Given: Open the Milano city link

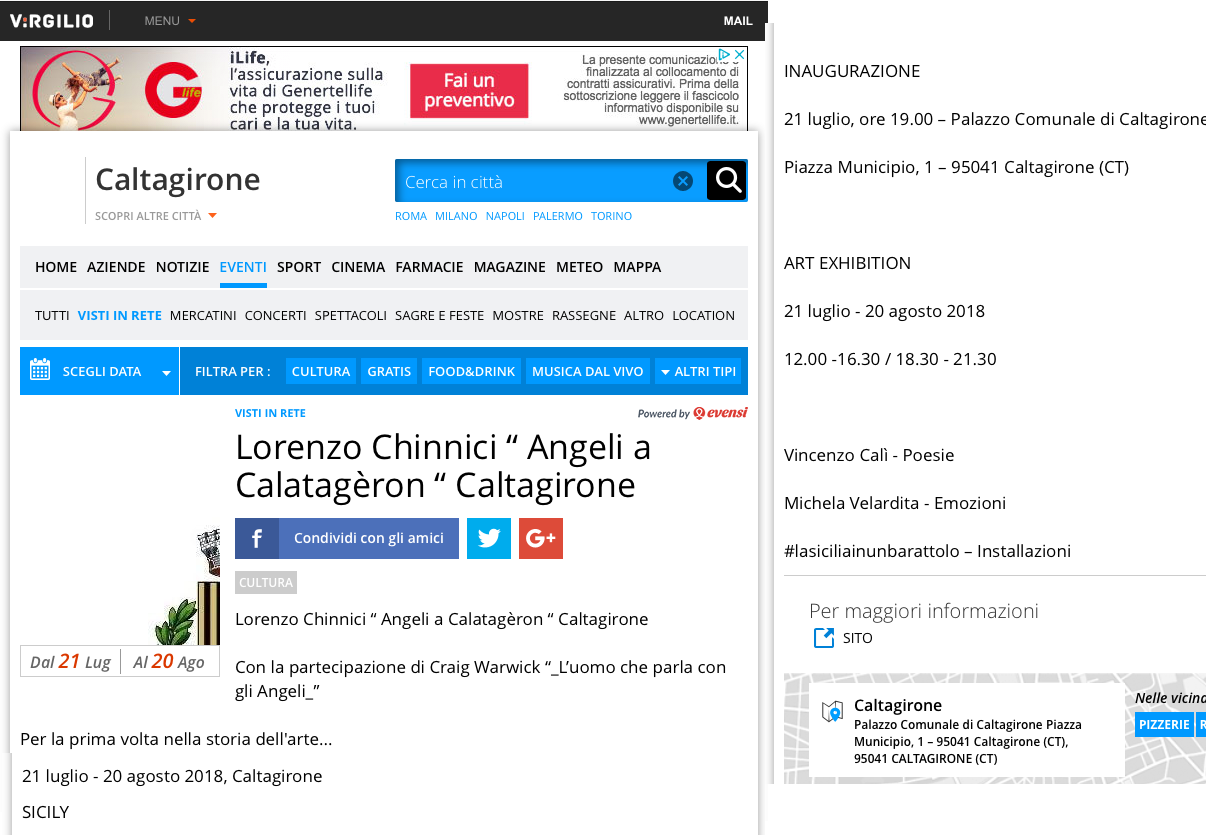Looking at the screenshot, I should click(456, 216).
